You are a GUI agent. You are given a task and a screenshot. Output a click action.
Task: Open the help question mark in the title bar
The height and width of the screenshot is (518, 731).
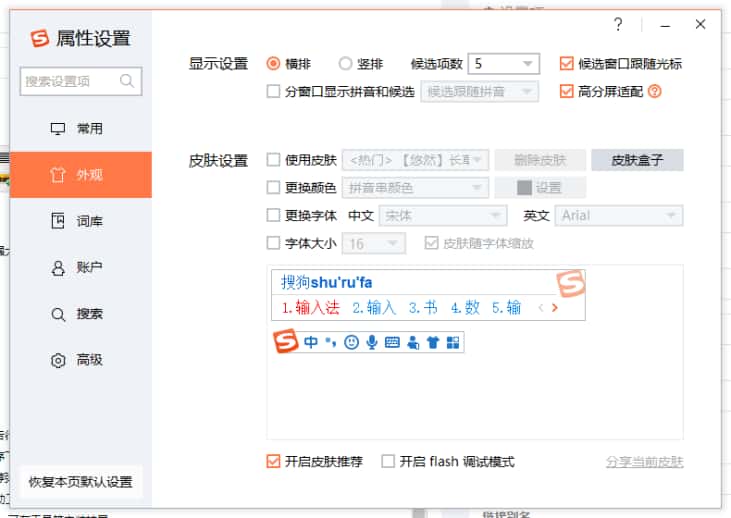(618, 24)
